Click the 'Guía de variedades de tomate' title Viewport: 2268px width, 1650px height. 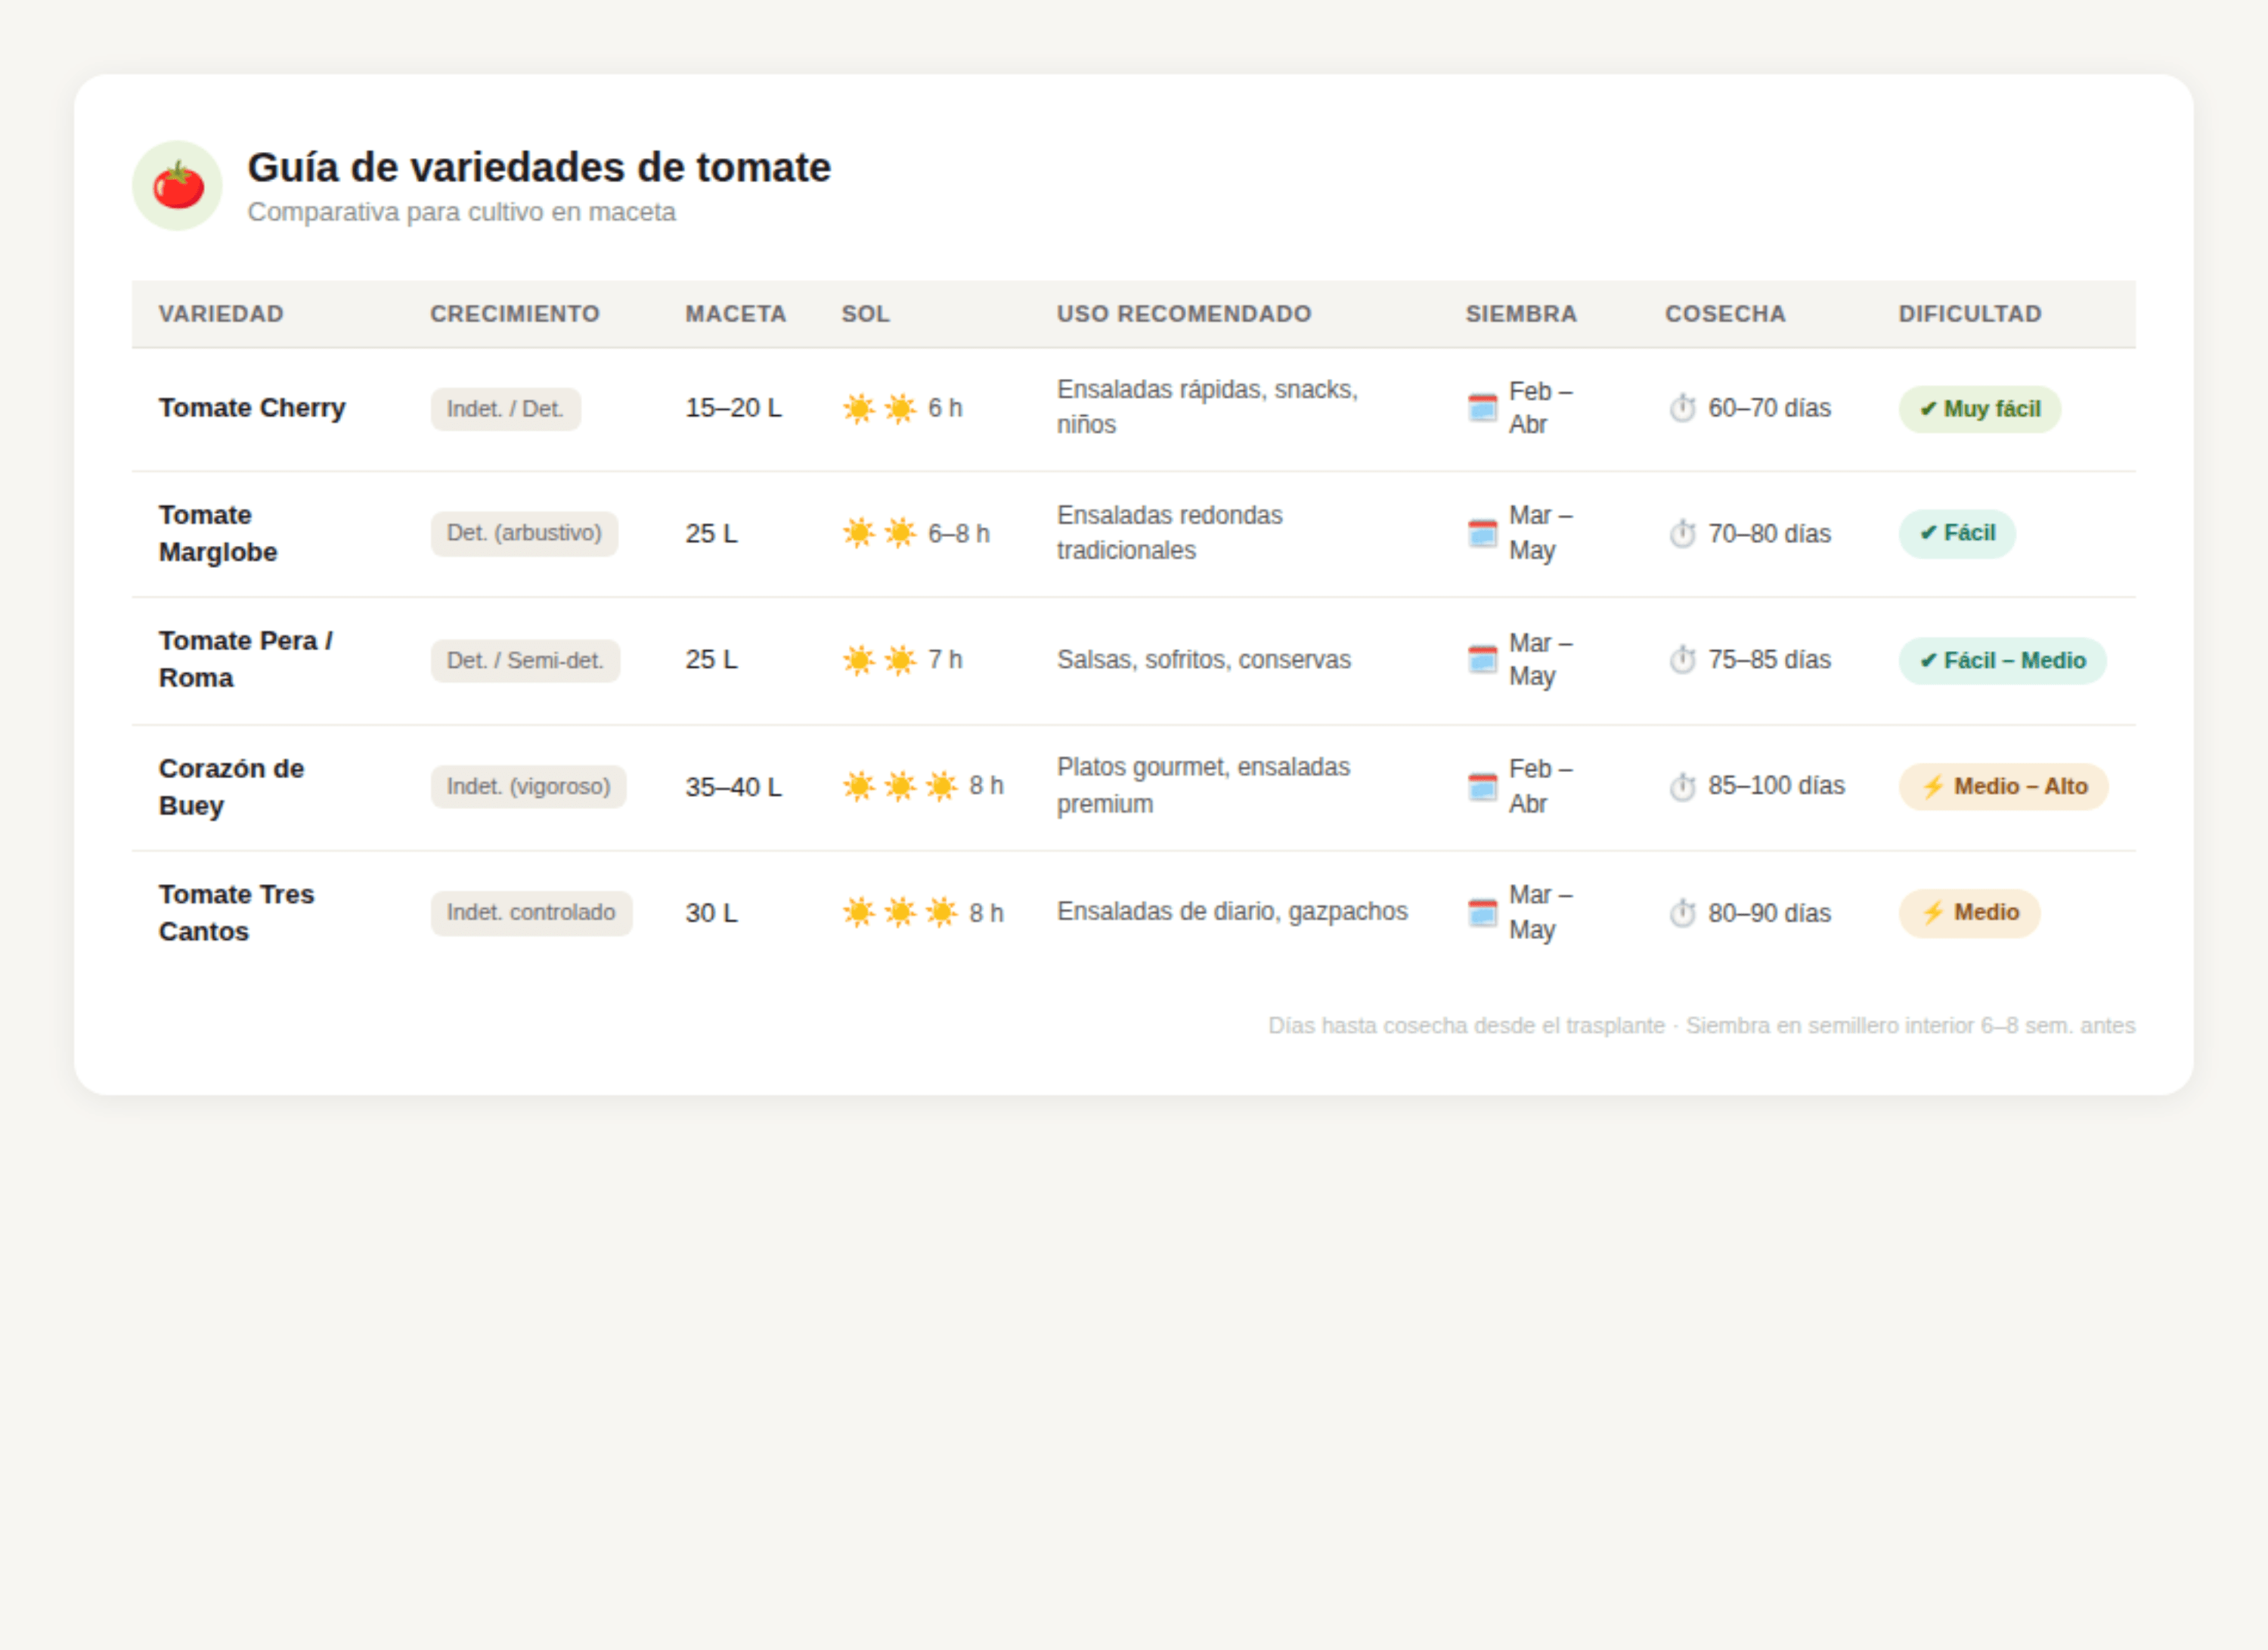tap(539, 167)
